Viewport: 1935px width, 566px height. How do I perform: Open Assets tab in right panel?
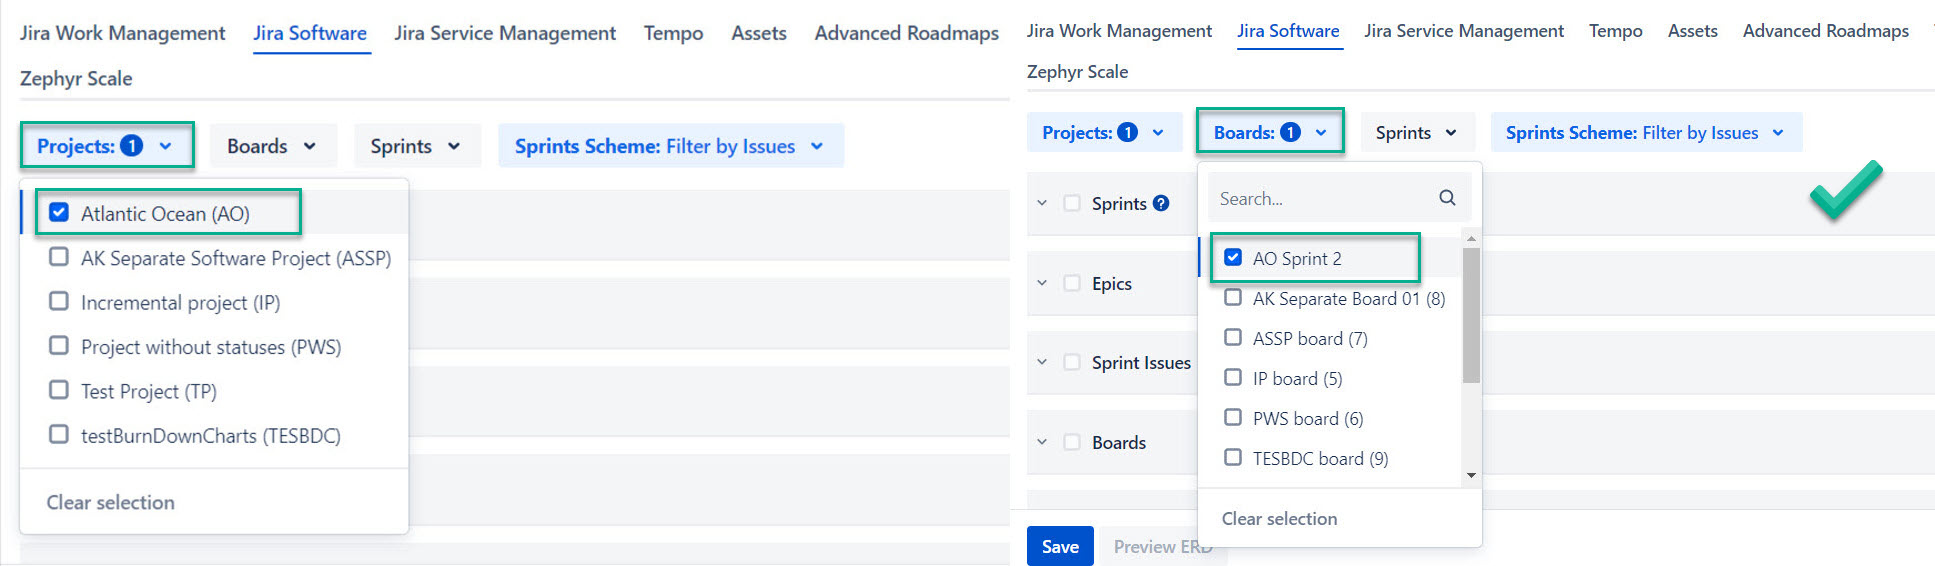tap(1693, 31)
